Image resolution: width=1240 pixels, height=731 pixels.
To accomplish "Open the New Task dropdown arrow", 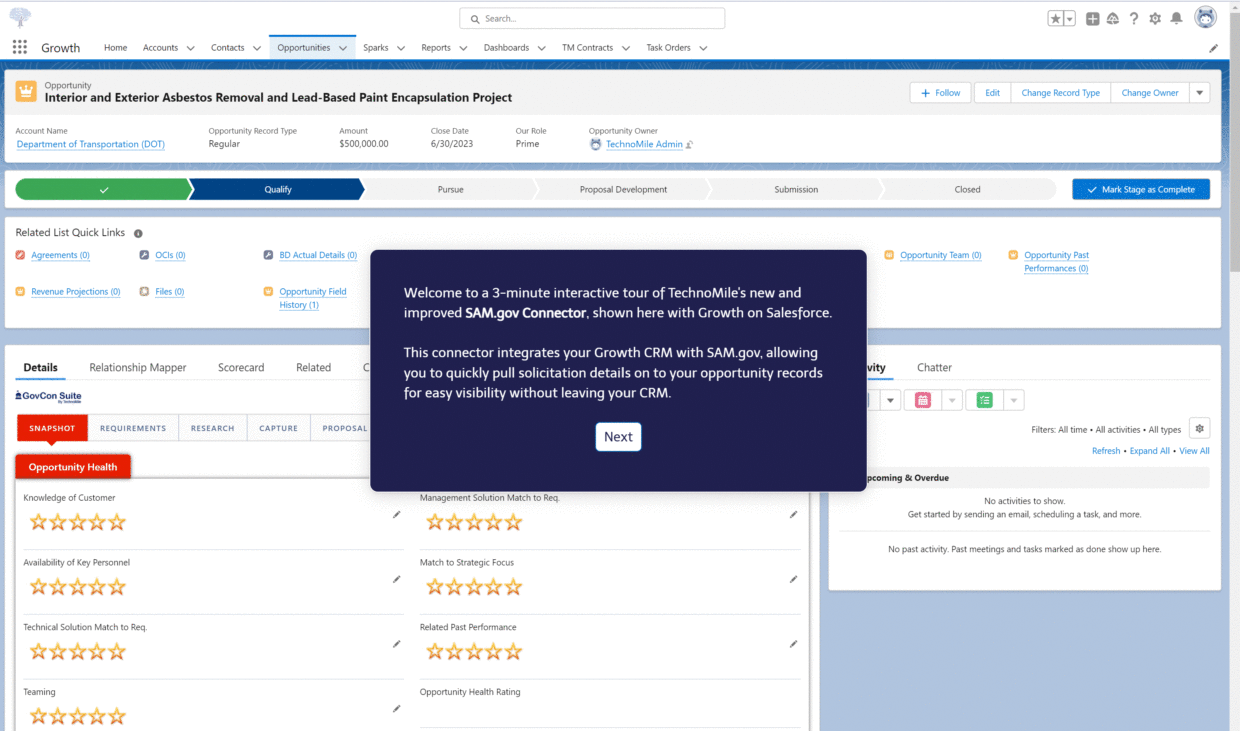I will coord(1014,400).
